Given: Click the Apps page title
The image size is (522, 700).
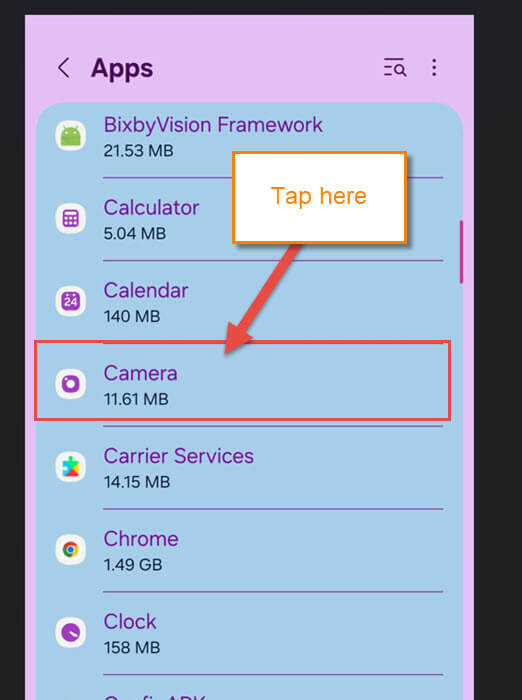Looking at the screenshot, I should [x=122, y=69].
